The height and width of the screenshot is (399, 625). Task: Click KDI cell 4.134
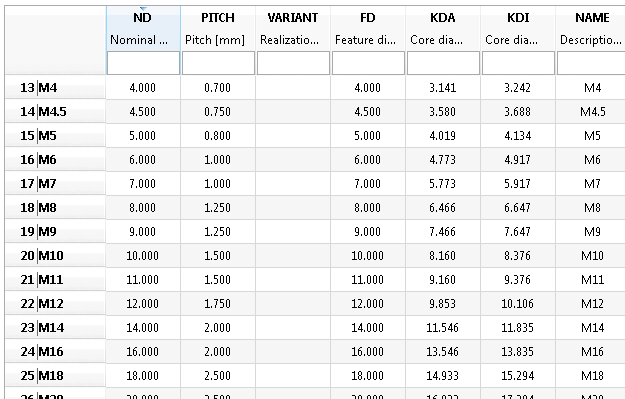point(518,136)
